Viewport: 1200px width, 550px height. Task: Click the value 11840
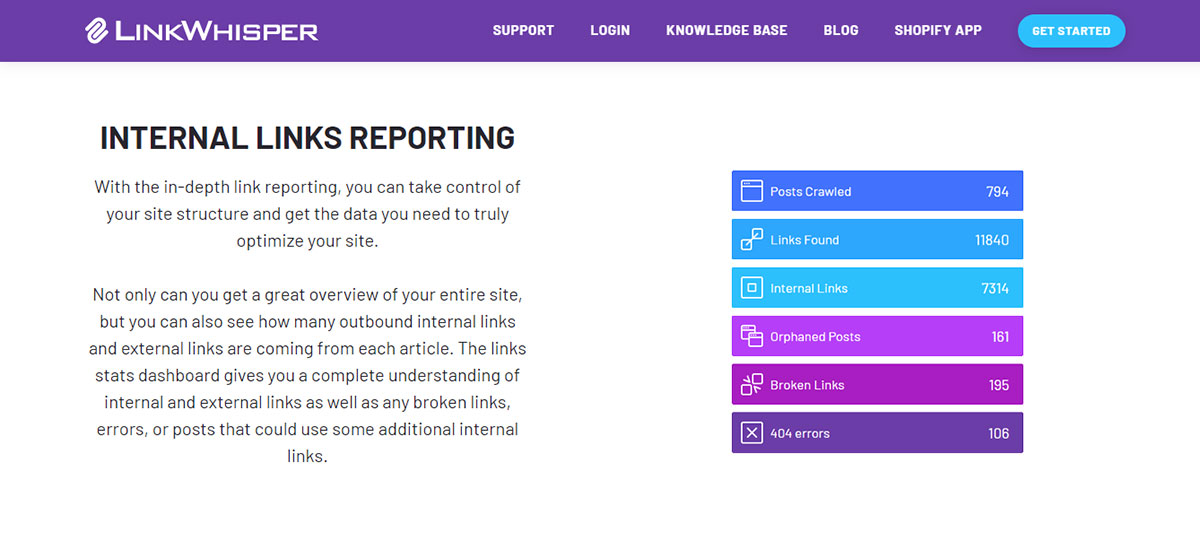click(x=992, y=240)
